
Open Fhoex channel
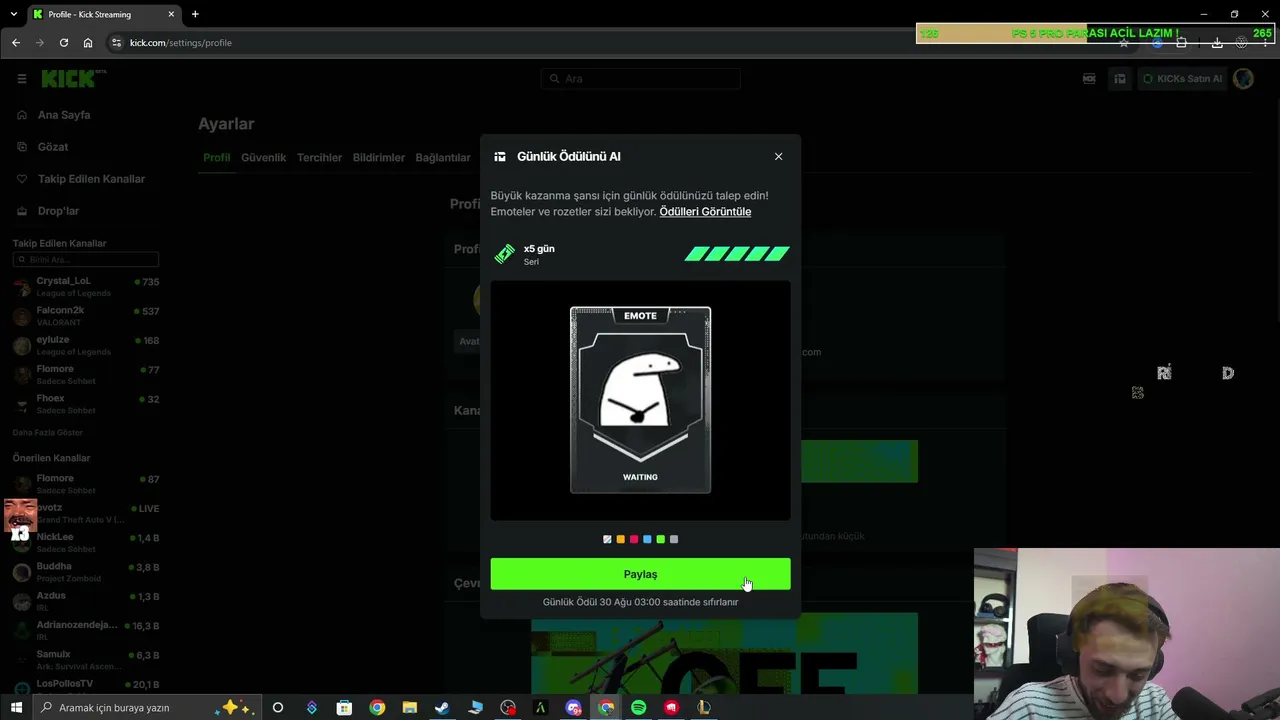point(86,404)
